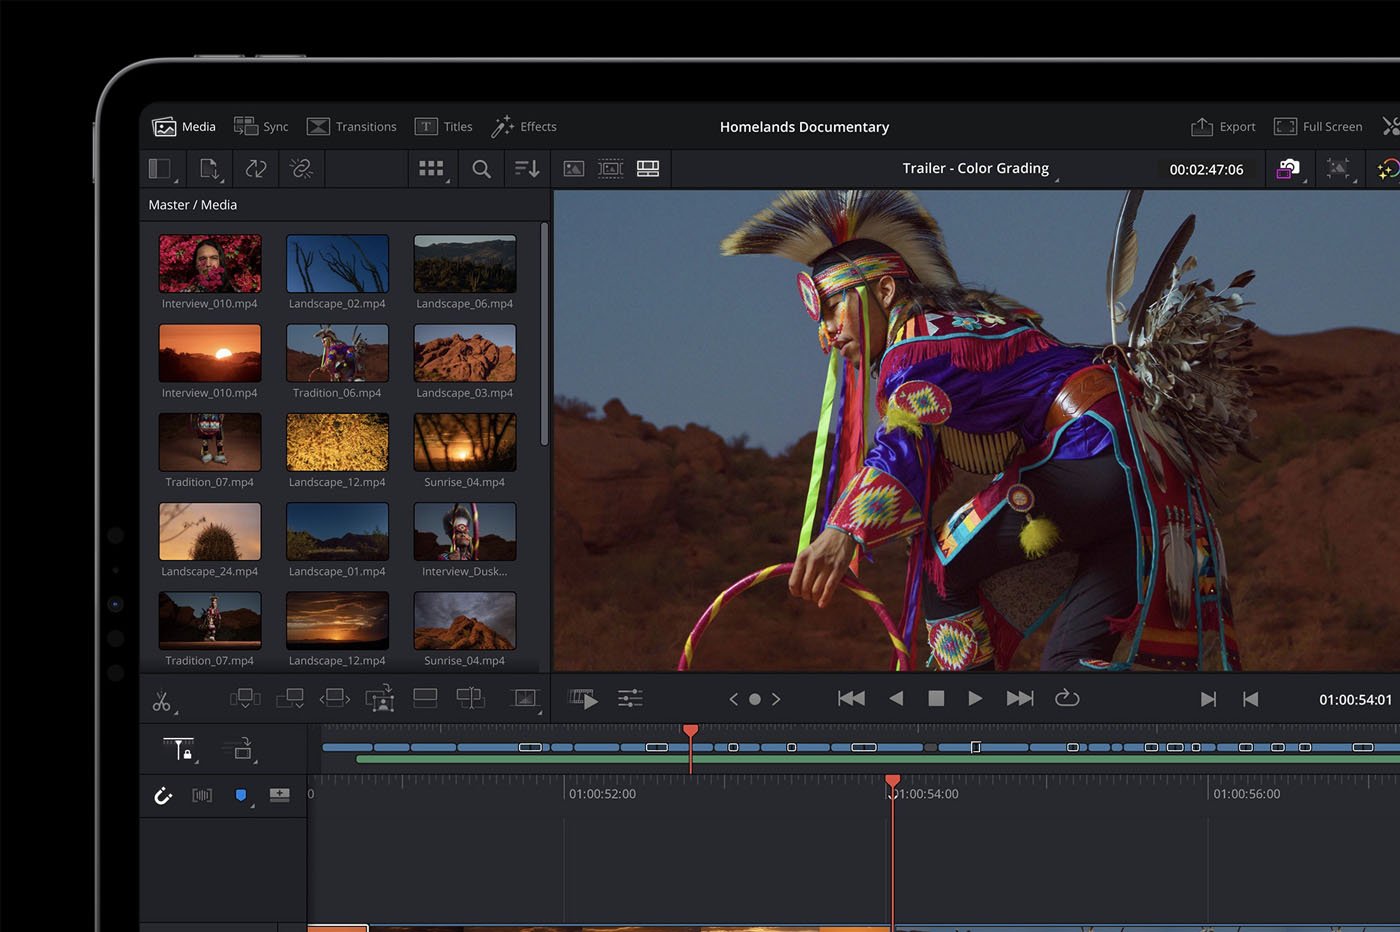Screen dimensions: 1400x932
Task: Open the Media tab
Action: click(x=184, y=127)
